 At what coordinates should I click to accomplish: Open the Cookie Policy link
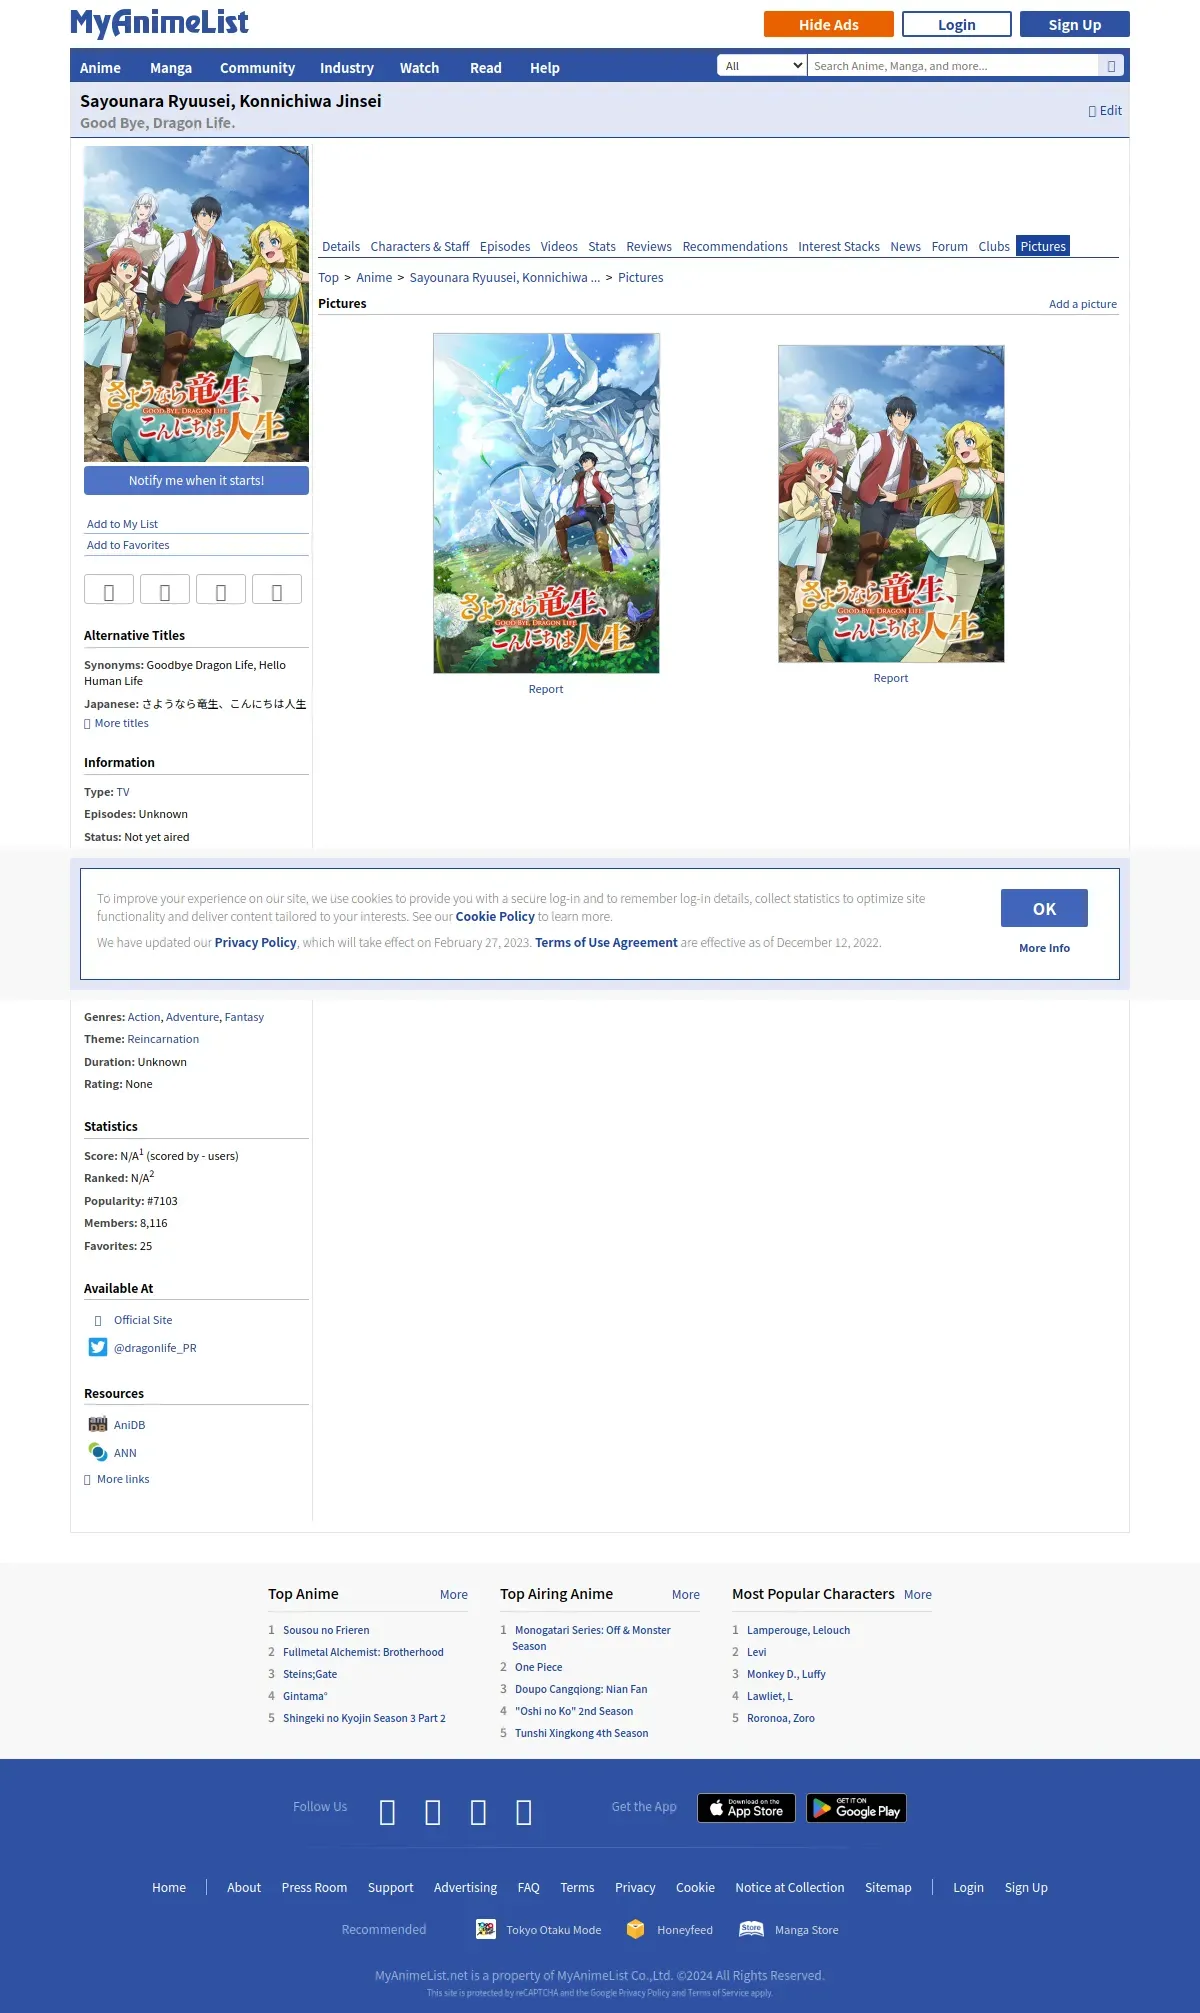[495, 916]
